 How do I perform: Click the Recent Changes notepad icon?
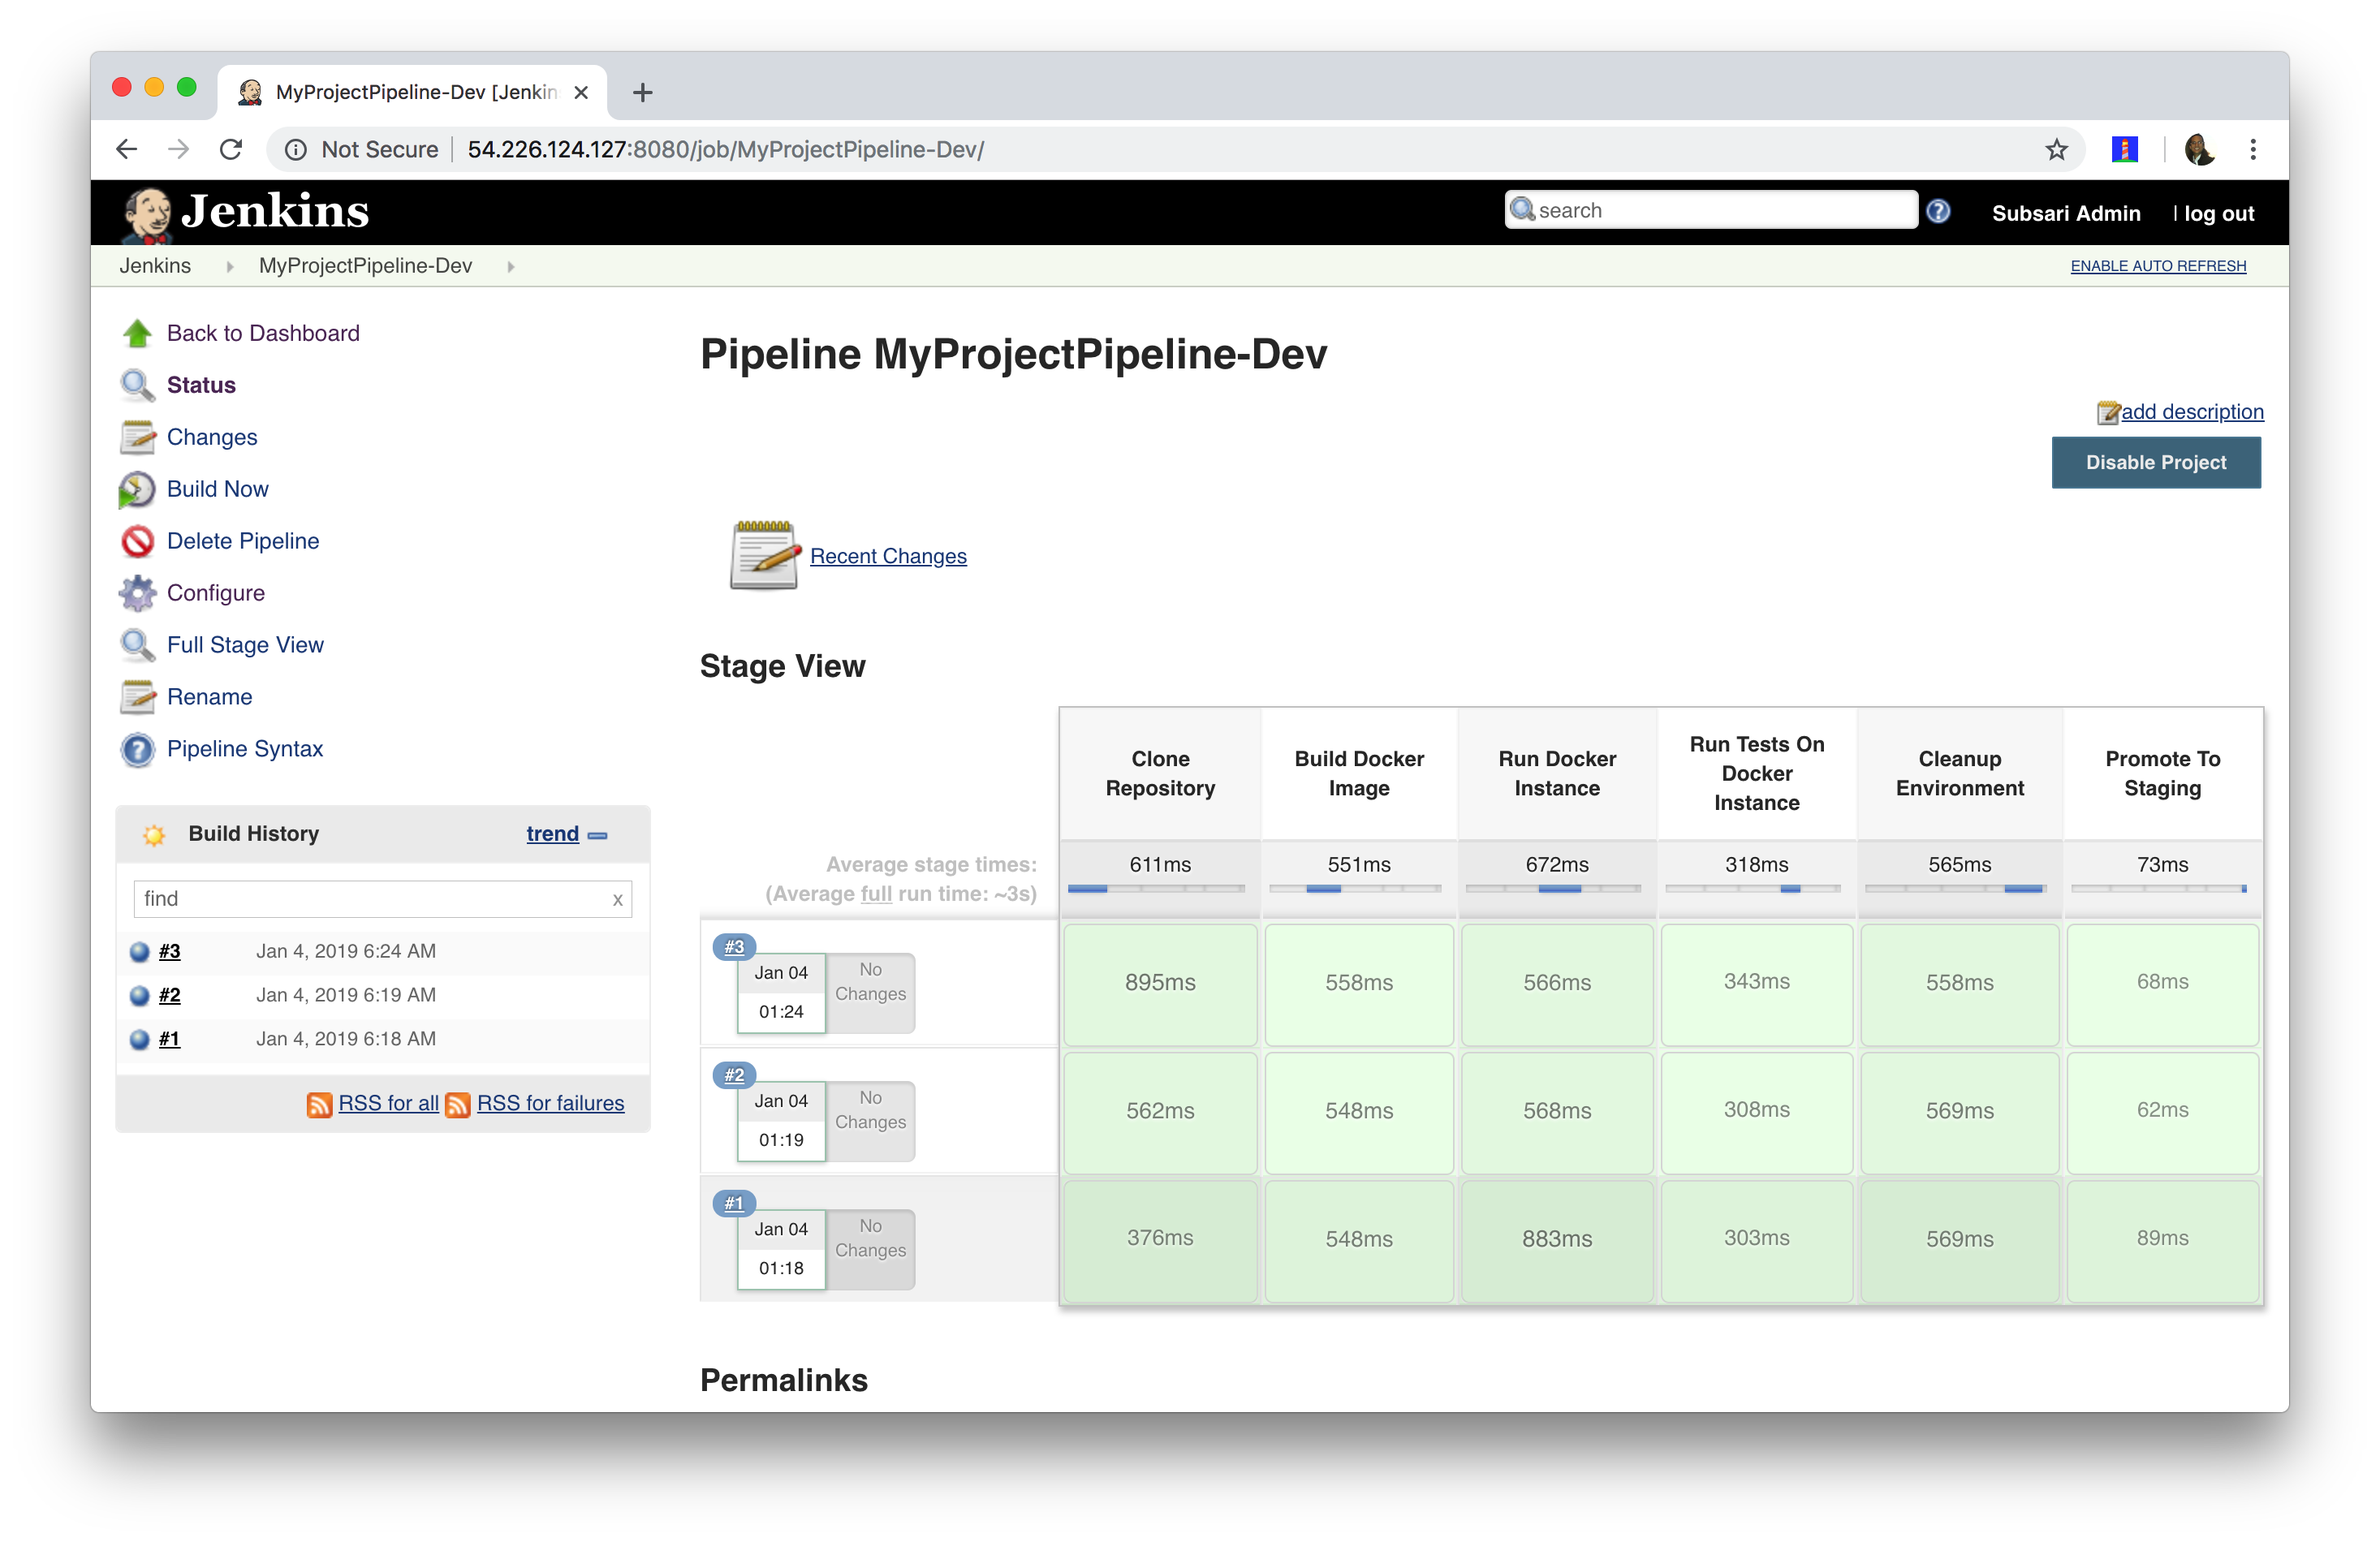coord(765,555)
